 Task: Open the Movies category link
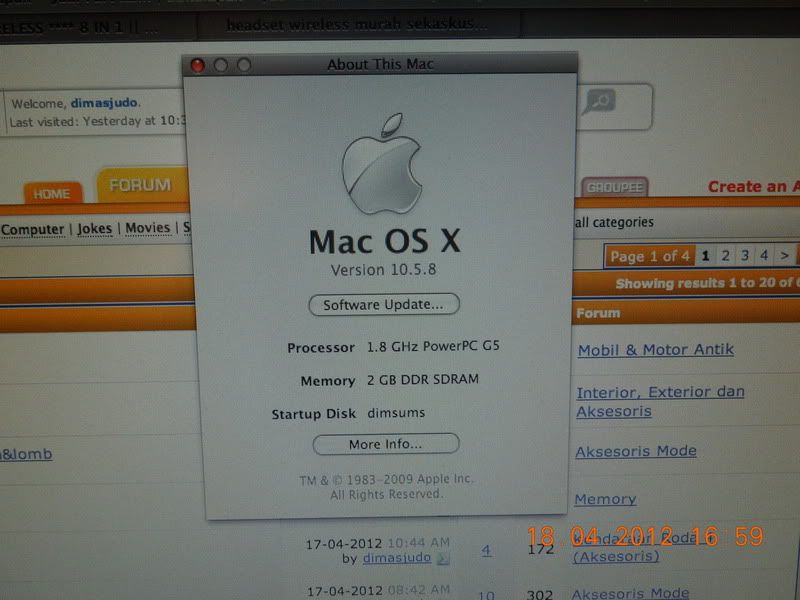147,227
